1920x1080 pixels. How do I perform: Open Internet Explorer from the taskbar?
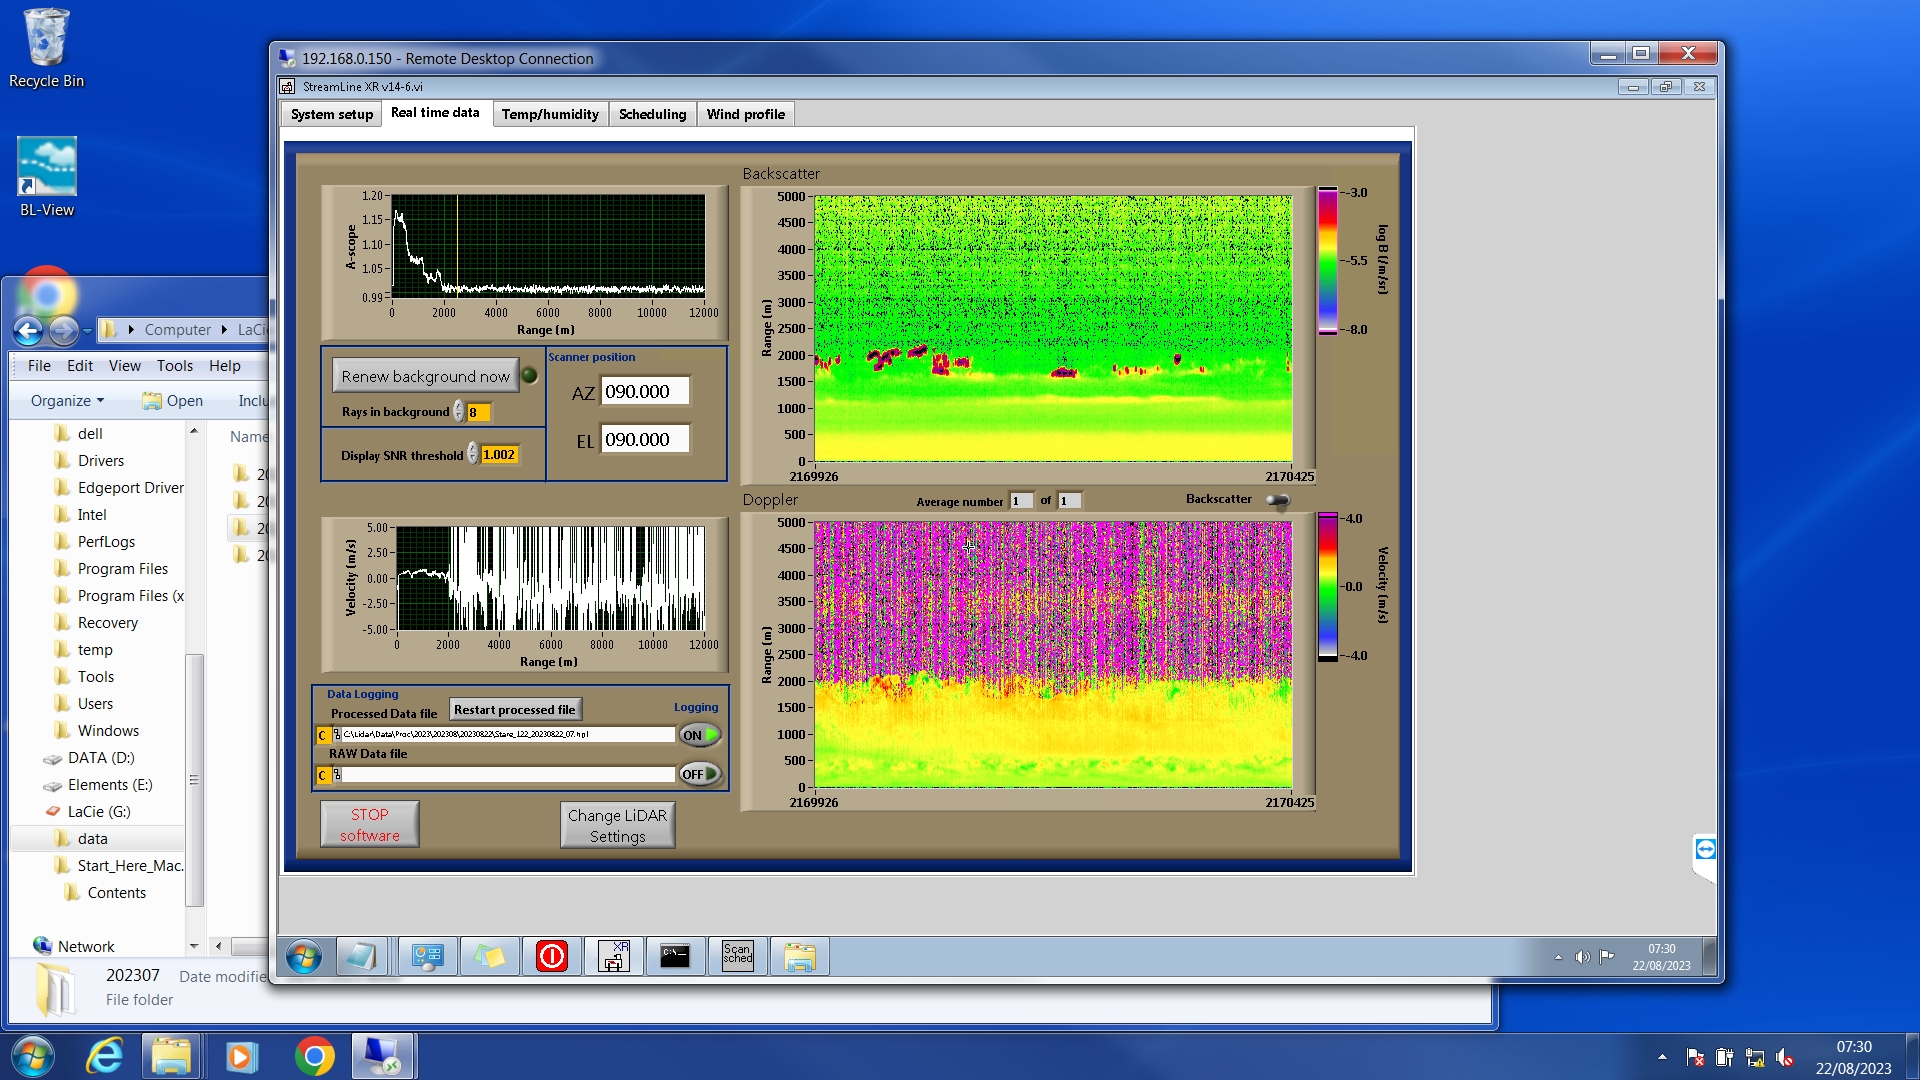(x=104, y=1057)
